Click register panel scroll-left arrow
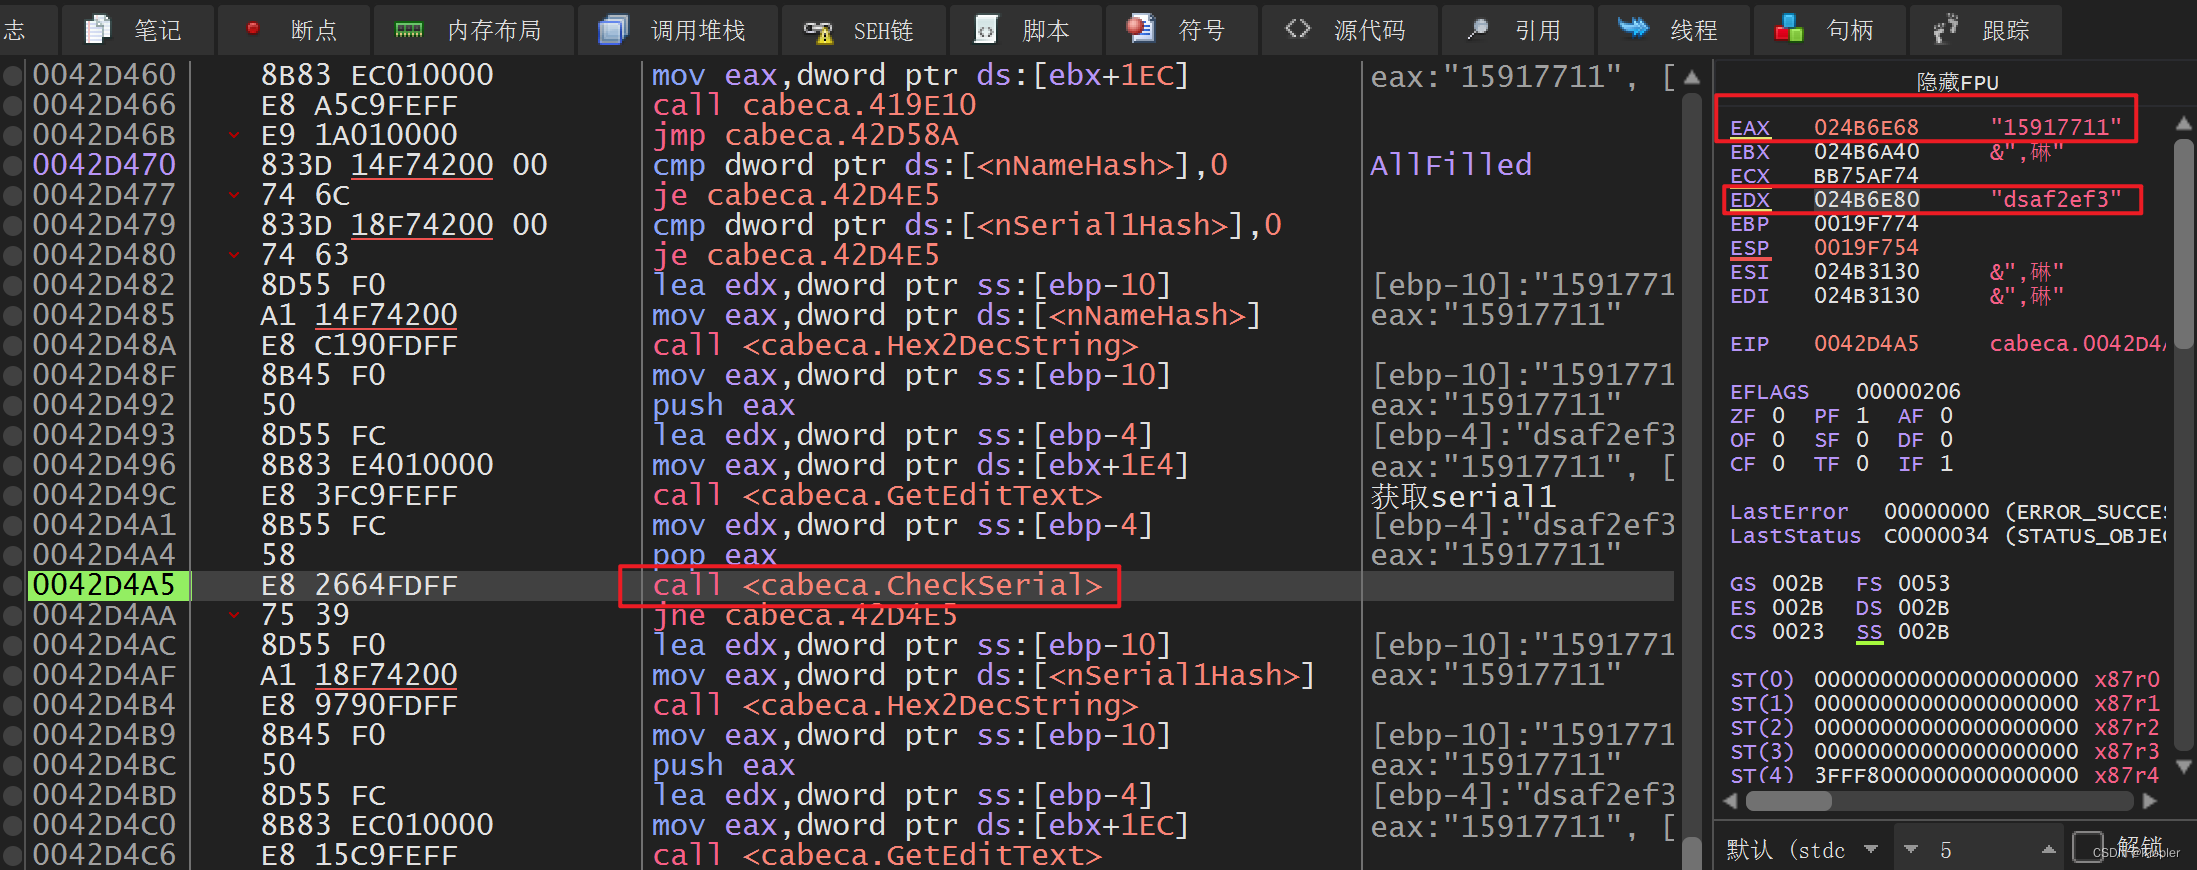 point(1731,801)
